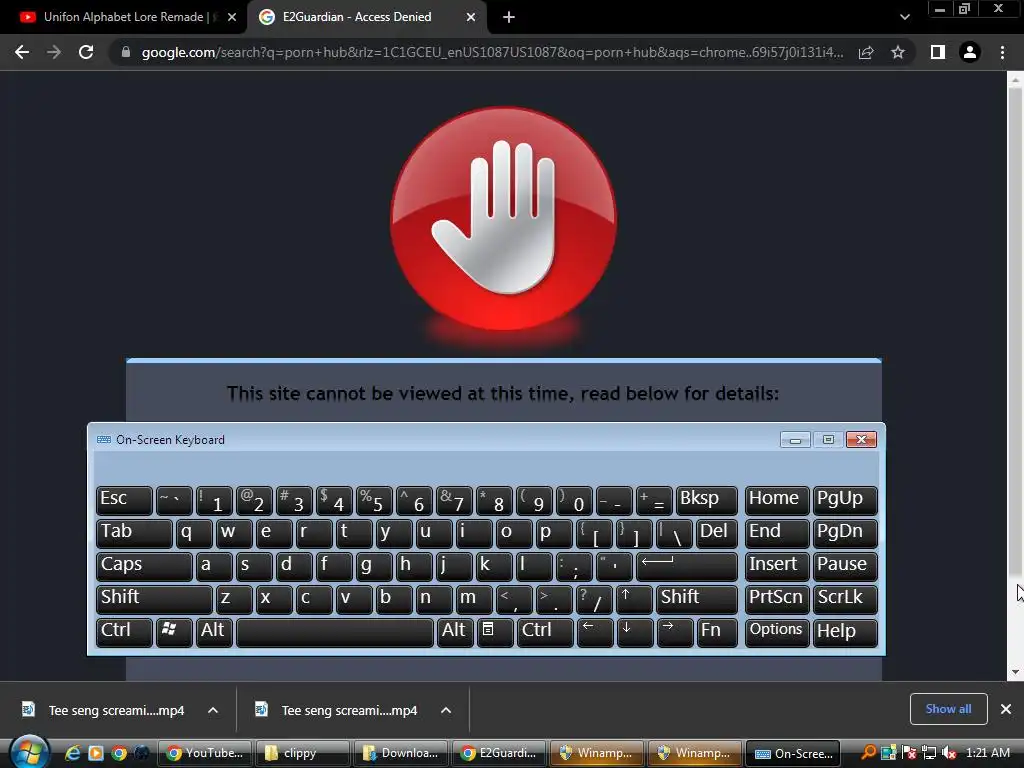Image resolution: width=1024 pixels, height=768 pixels.
Task: Open the clippy folder from taskbar
Action: pos(302,753)
